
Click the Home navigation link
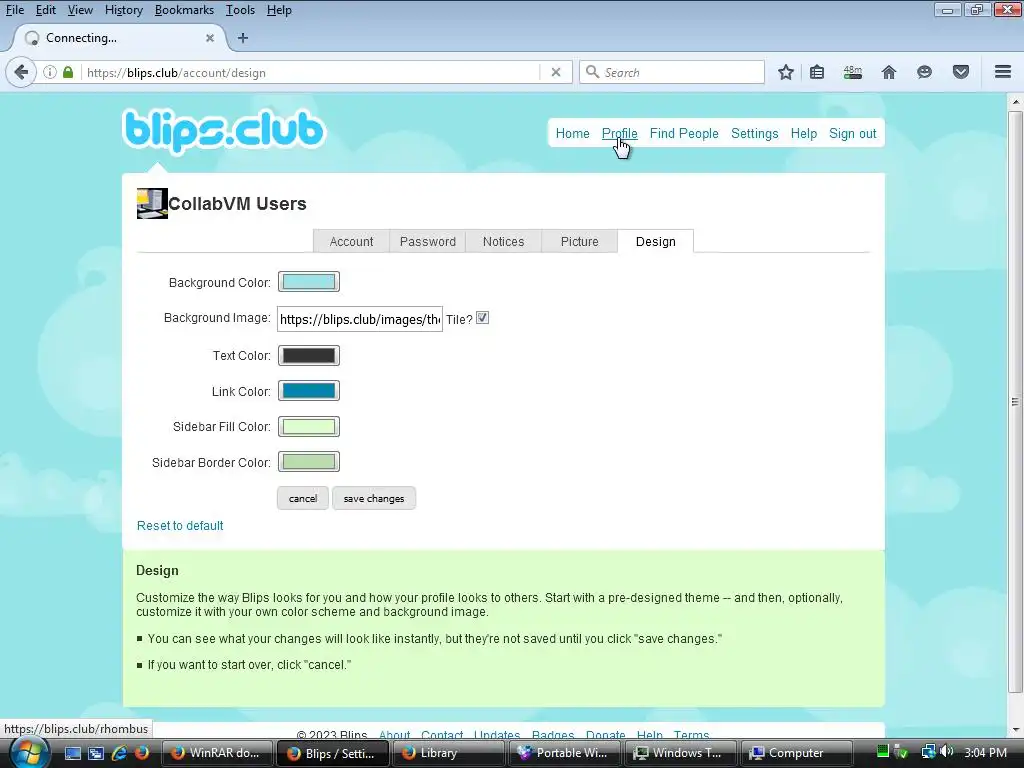pyautogui.click(x=573, y=133)
